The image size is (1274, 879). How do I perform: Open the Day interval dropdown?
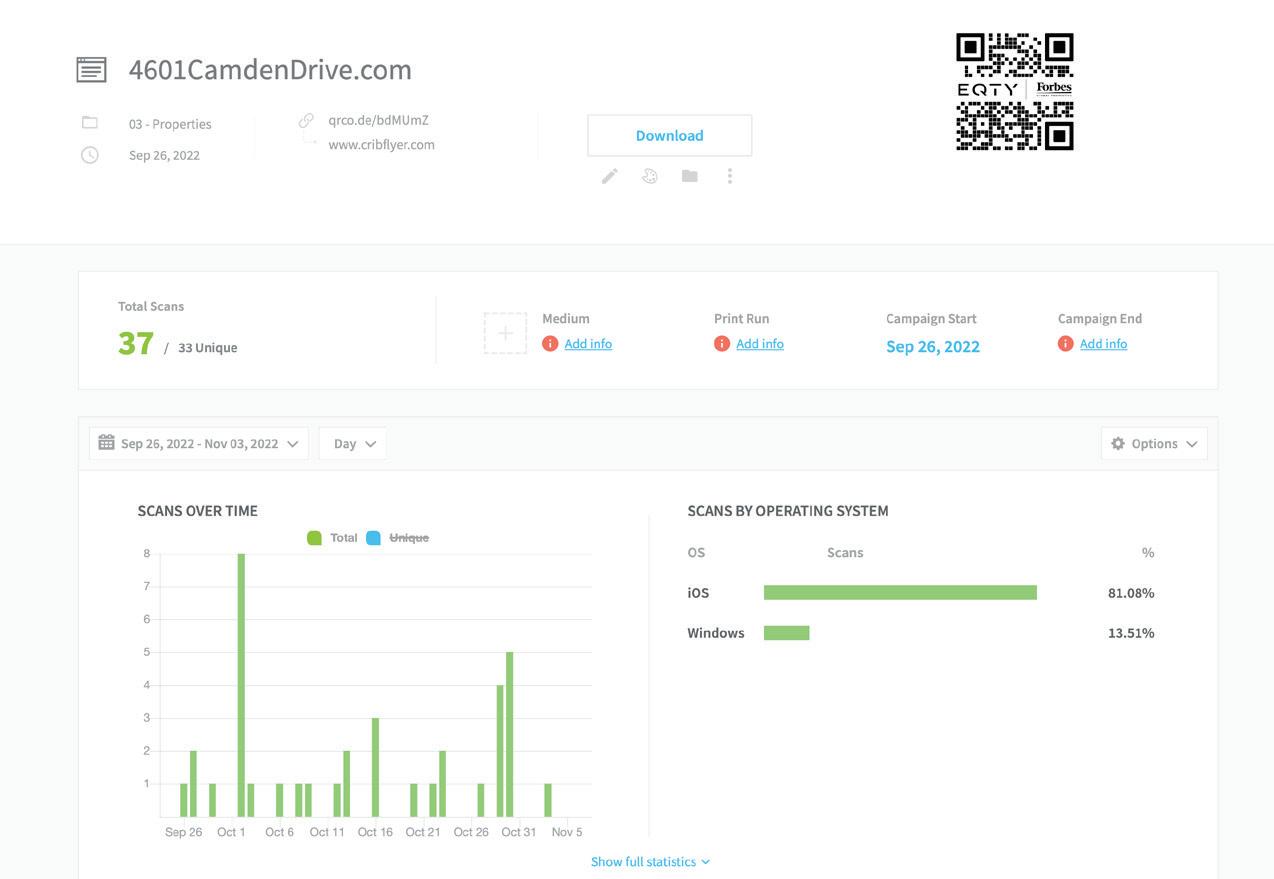click(353, 444)
